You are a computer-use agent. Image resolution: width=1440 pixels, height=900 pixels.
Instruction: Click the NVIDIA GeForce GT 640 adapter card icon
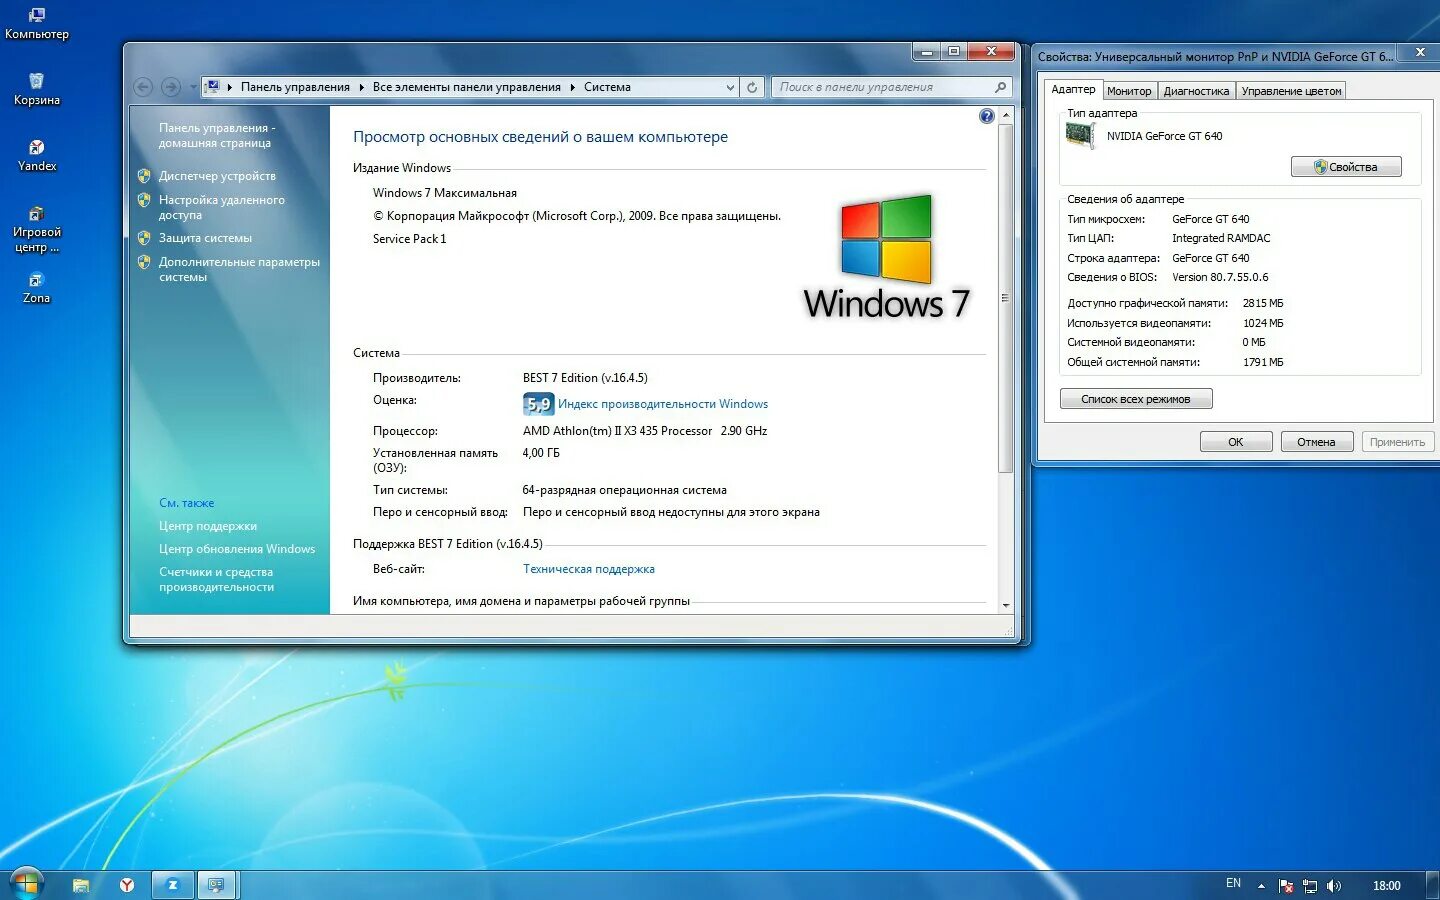(x=1081, y=136)
